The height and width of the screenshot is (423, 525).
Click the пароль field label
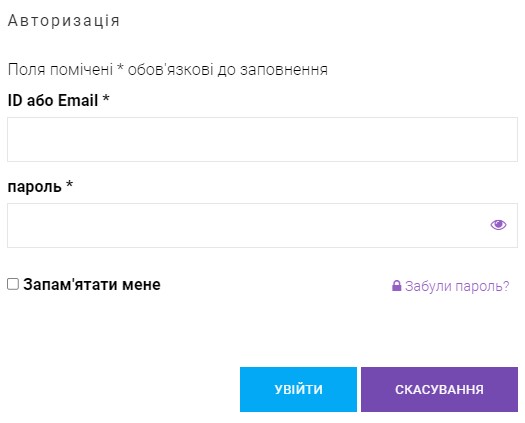pos(40,186)
